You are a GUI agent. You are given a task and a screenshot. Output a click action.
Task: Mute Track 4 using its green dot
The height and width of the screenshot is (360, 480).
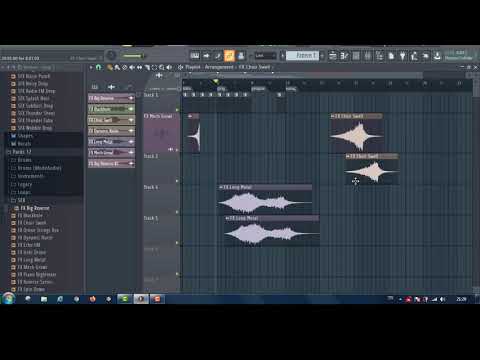tap(177, 212)
